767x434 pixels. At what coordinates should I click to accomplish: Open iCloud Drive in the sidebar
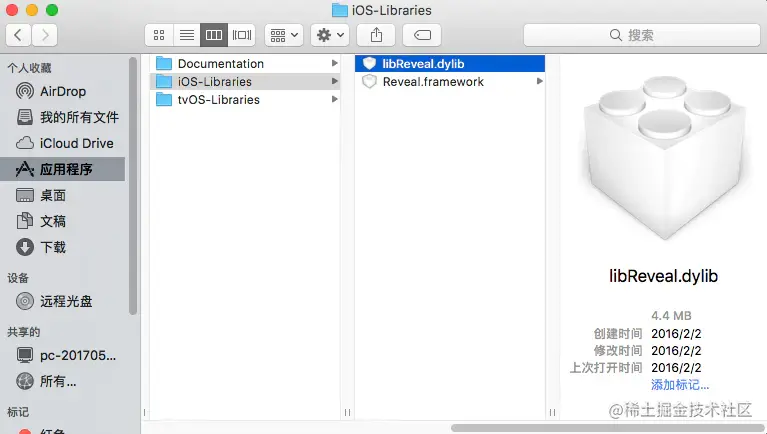(63, 143)
